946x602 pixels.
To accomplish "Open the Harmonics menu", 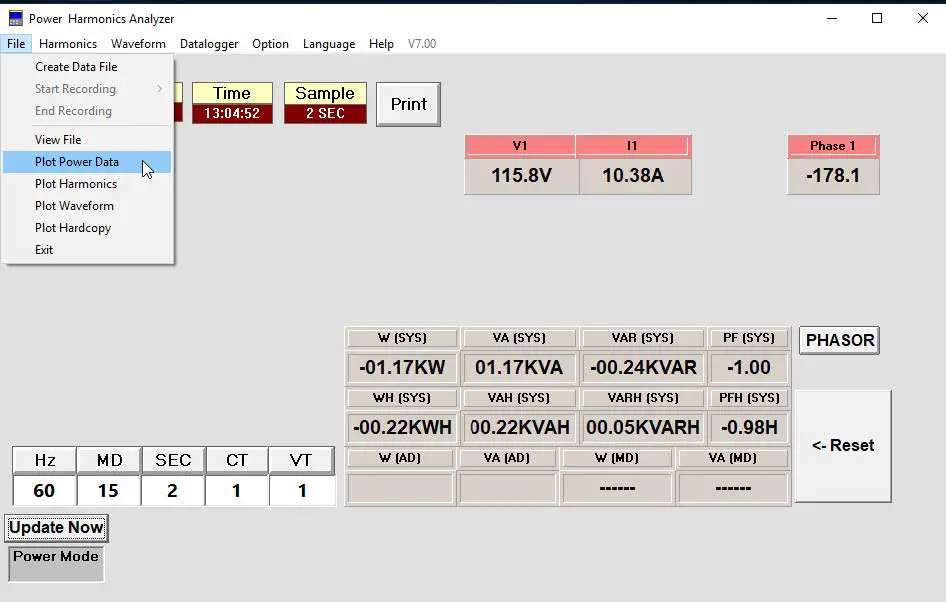I will click(67, 43).
